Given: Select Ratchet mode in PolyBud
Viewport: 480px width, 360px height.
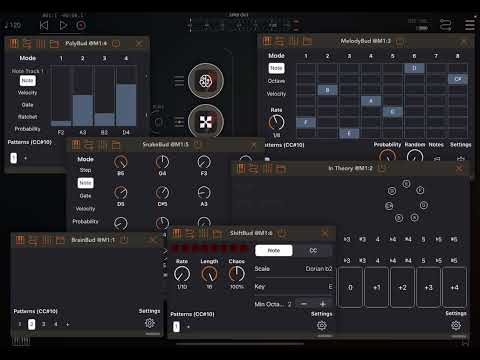Looking at the screenshot, I should coord(27,117).
